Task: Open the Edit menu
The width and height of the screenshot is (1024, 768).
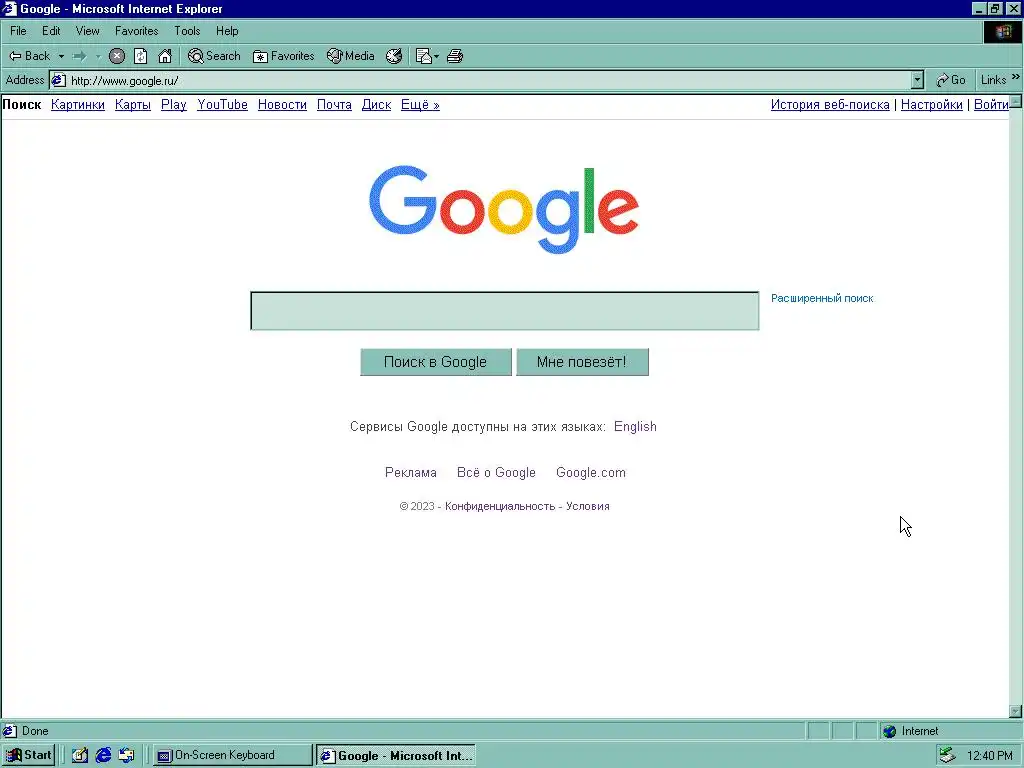Action: pos(51,31)
